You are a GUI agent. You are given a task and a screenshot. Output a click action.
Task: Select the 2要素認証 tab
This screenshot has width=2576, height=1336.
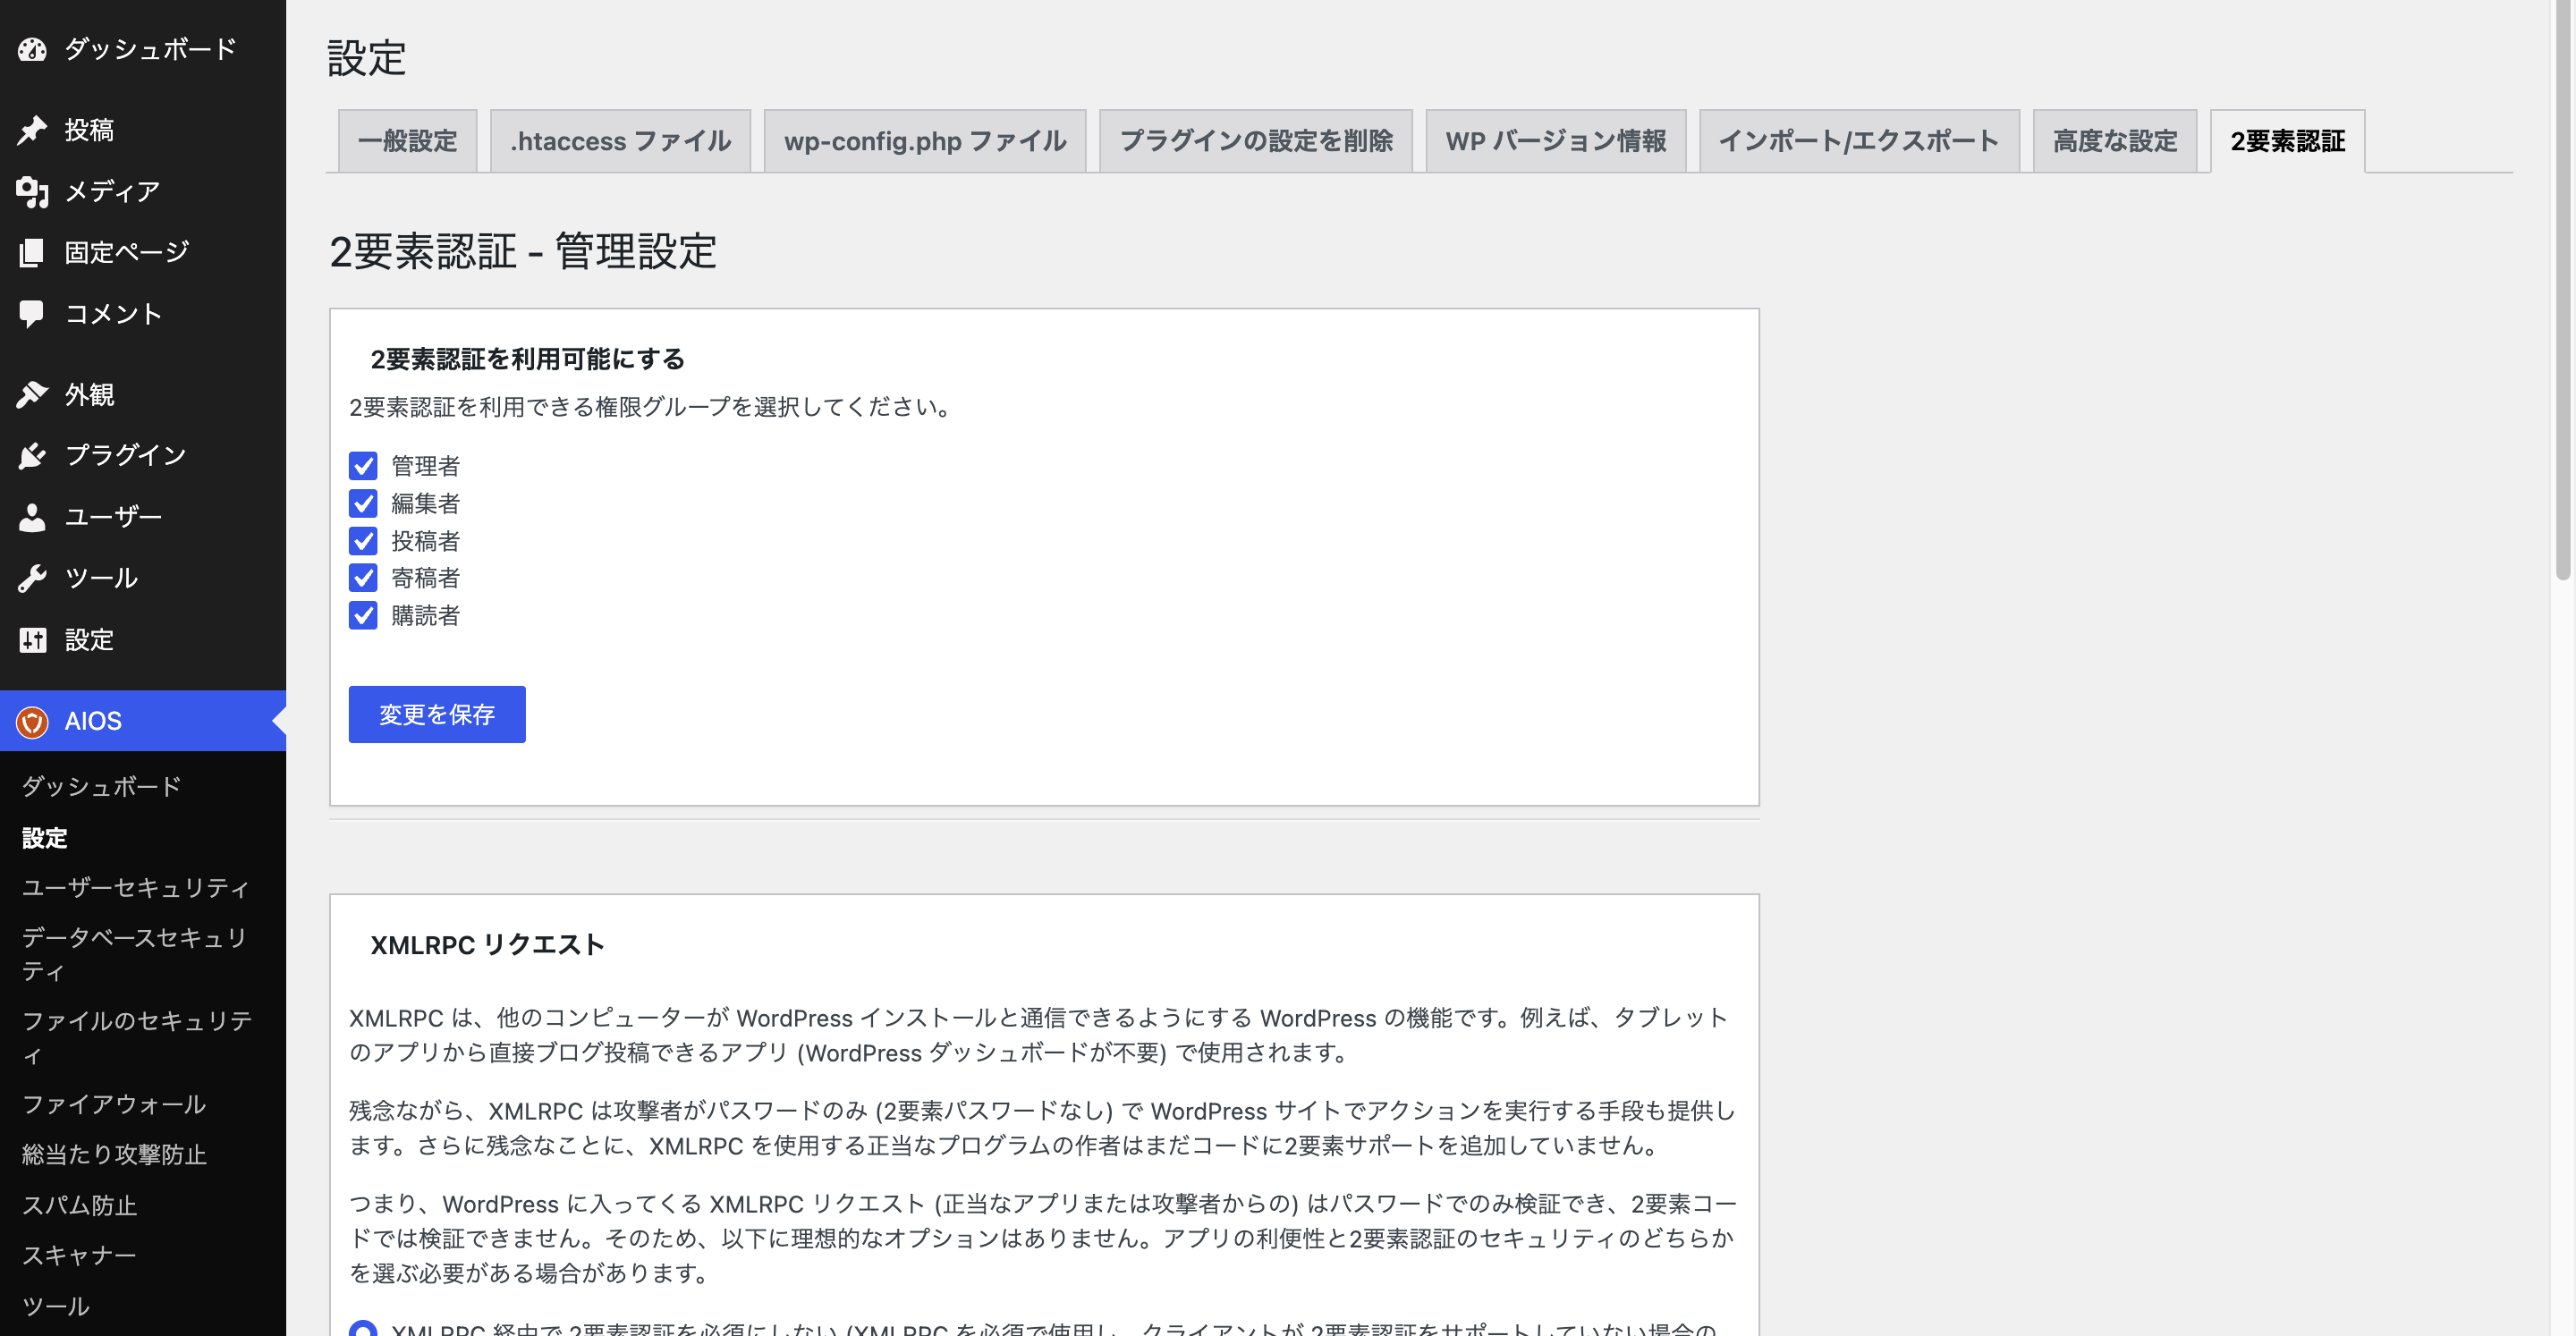coord(2288,141)
